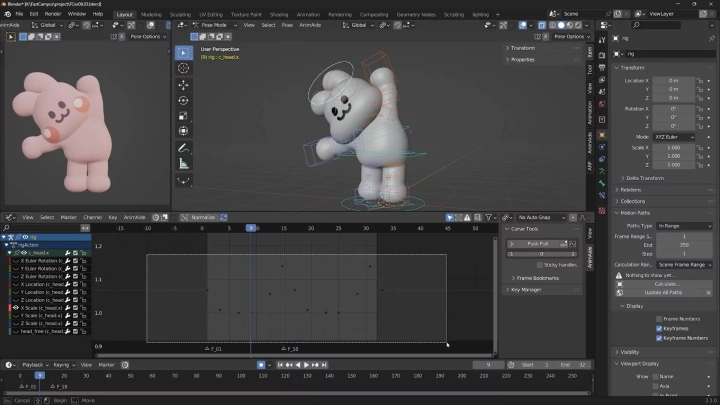Open the Tool properties tab icon
Screen dimensions: 720x405
[602, 40]
